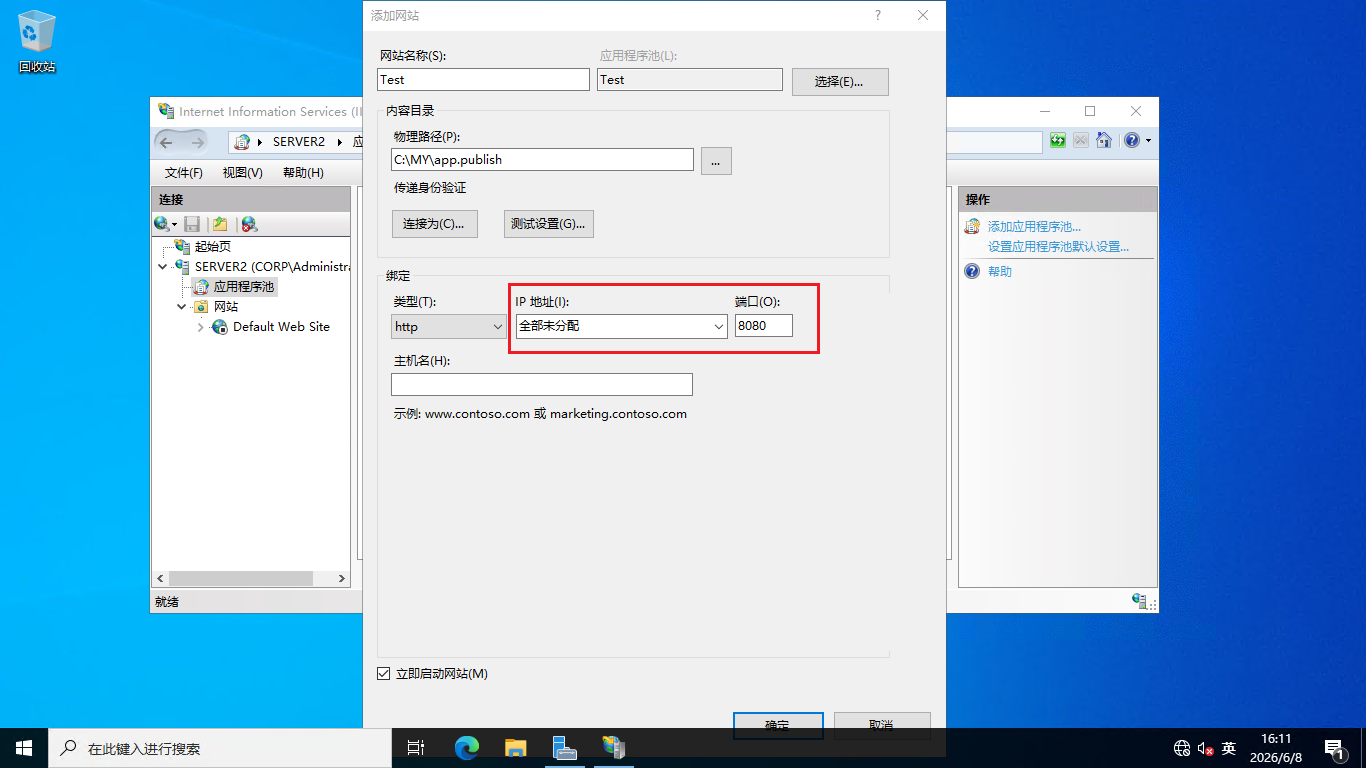Click the connections scrollbar right arrow
The width and height of the screenshot is (1366, 768).
pyautogui.click(x=342, y=579)
